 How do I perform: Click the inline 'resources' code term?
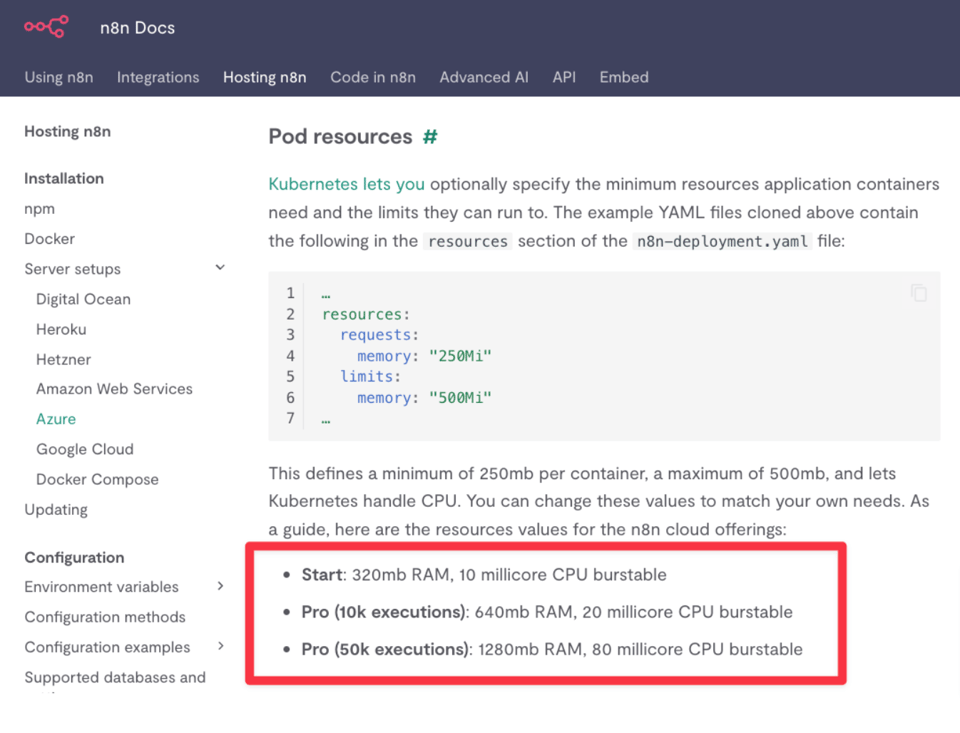point(468,241)
